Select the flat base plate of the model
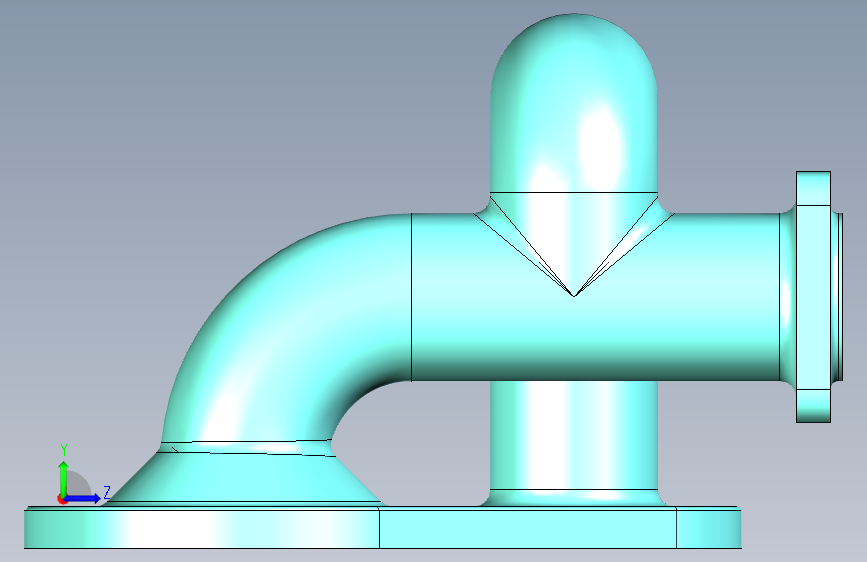 pyautogui.click(x=383, y=528)
